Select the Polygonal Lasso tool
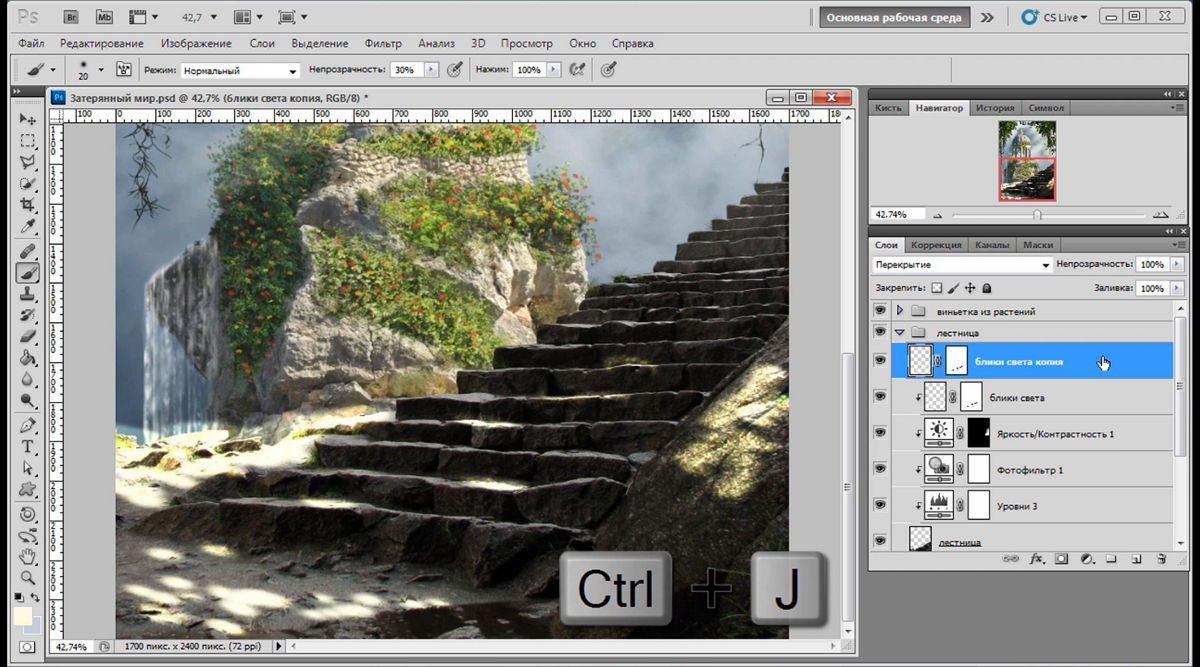Viewport: 1200px width, 667px height. pyautogui.click(x=28, y=163)
